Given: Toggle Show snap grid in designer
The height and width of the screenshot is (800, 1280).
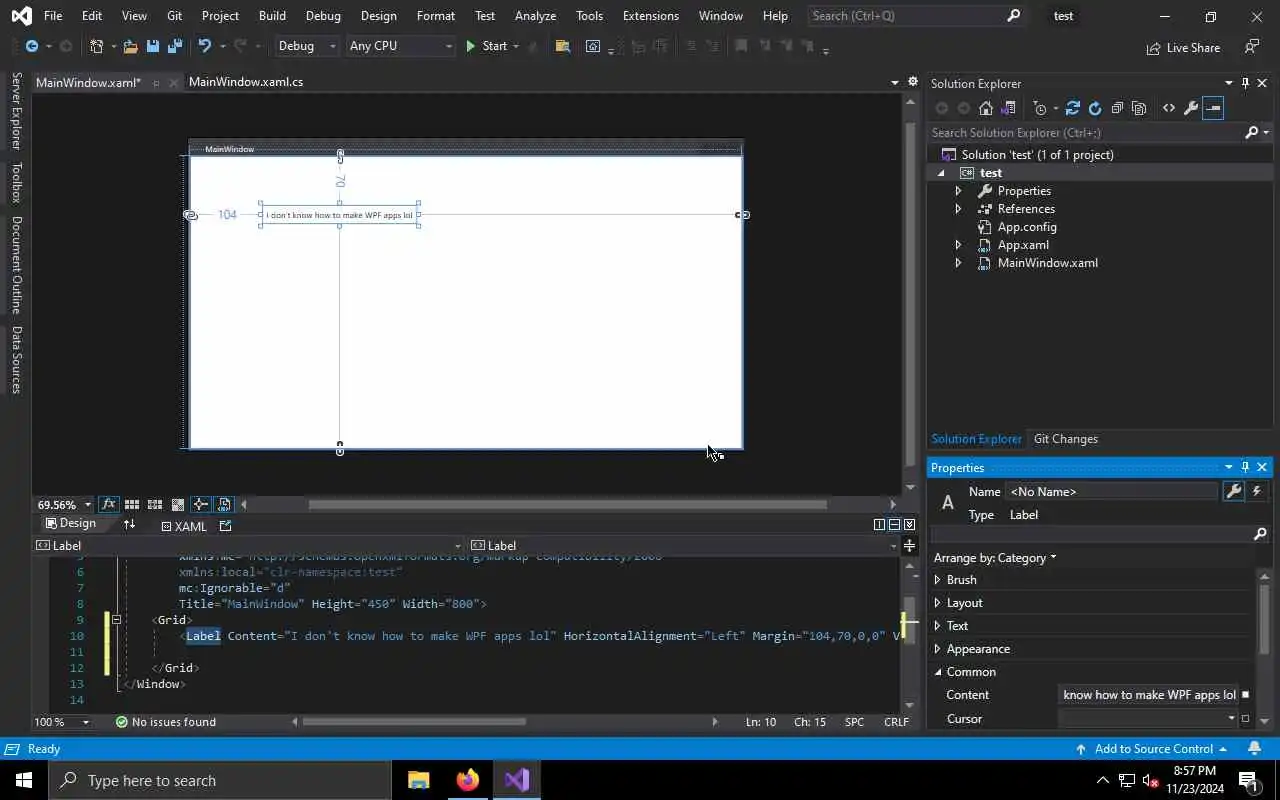Looking at the screenshot, I should (131, 504).
